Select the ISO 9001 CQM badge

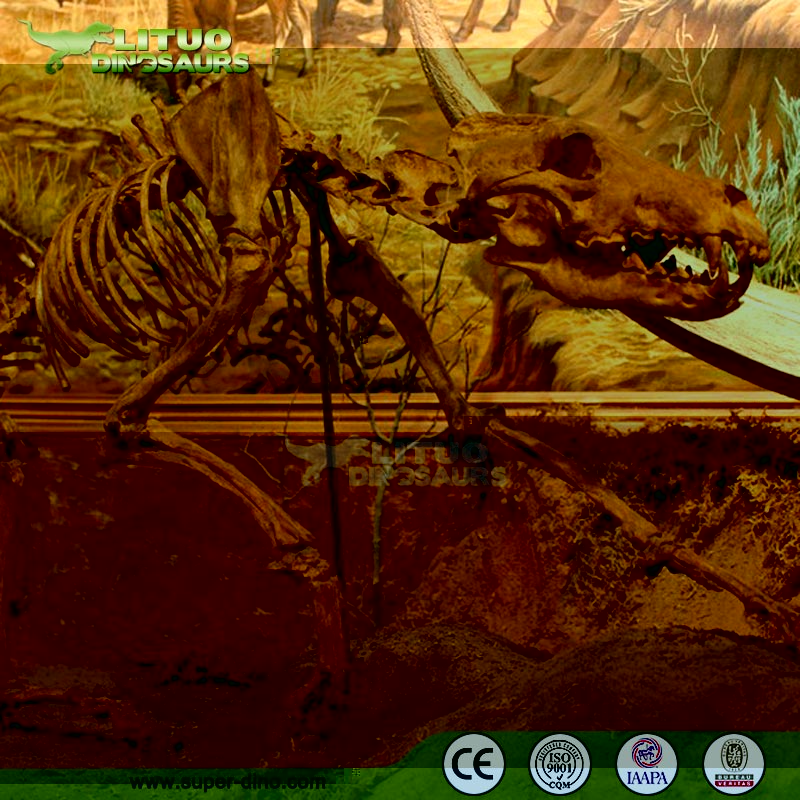tap(559, 764)
